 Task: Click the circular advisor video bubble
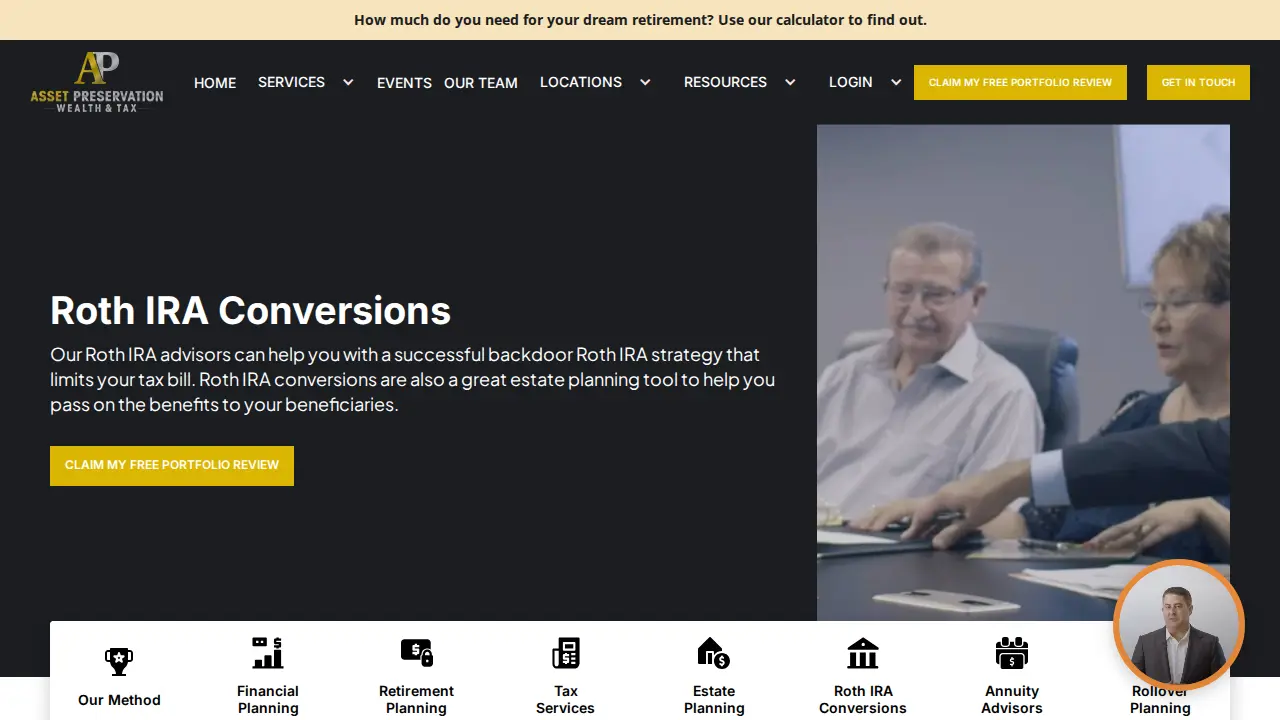pos(1179,625)
